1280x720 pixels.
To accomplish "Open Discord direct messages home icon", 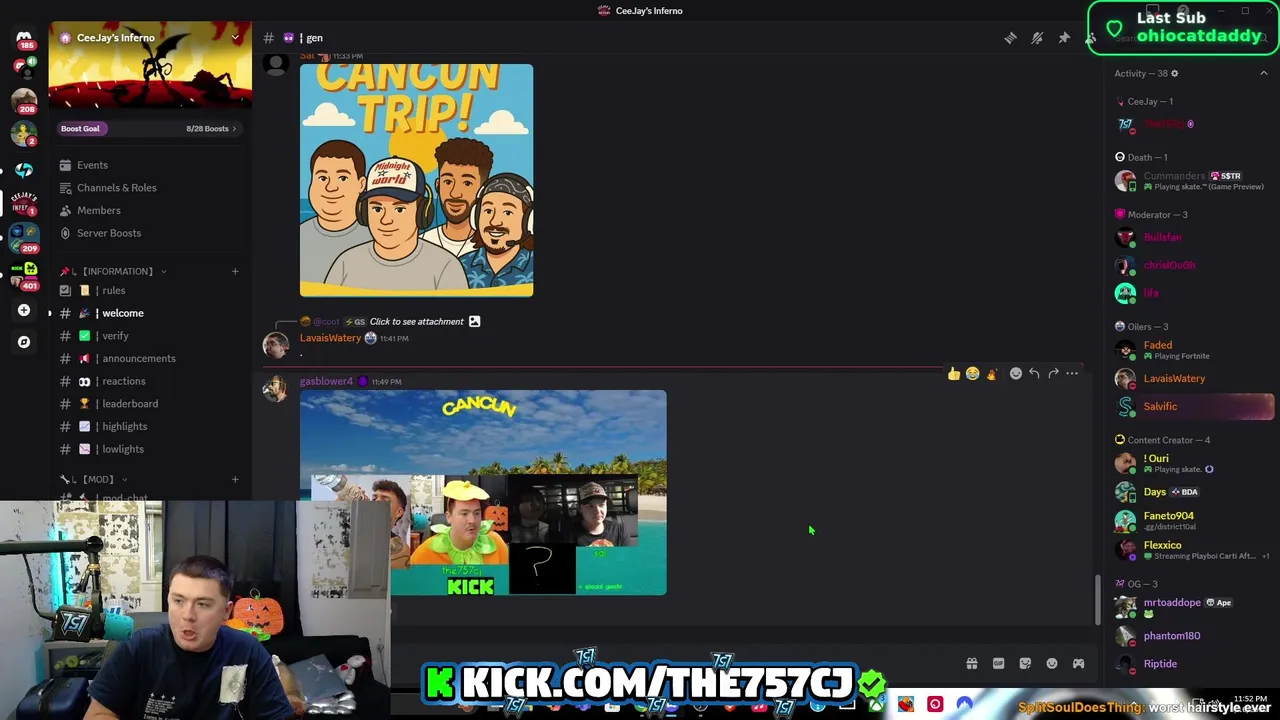I will point(24,38).
